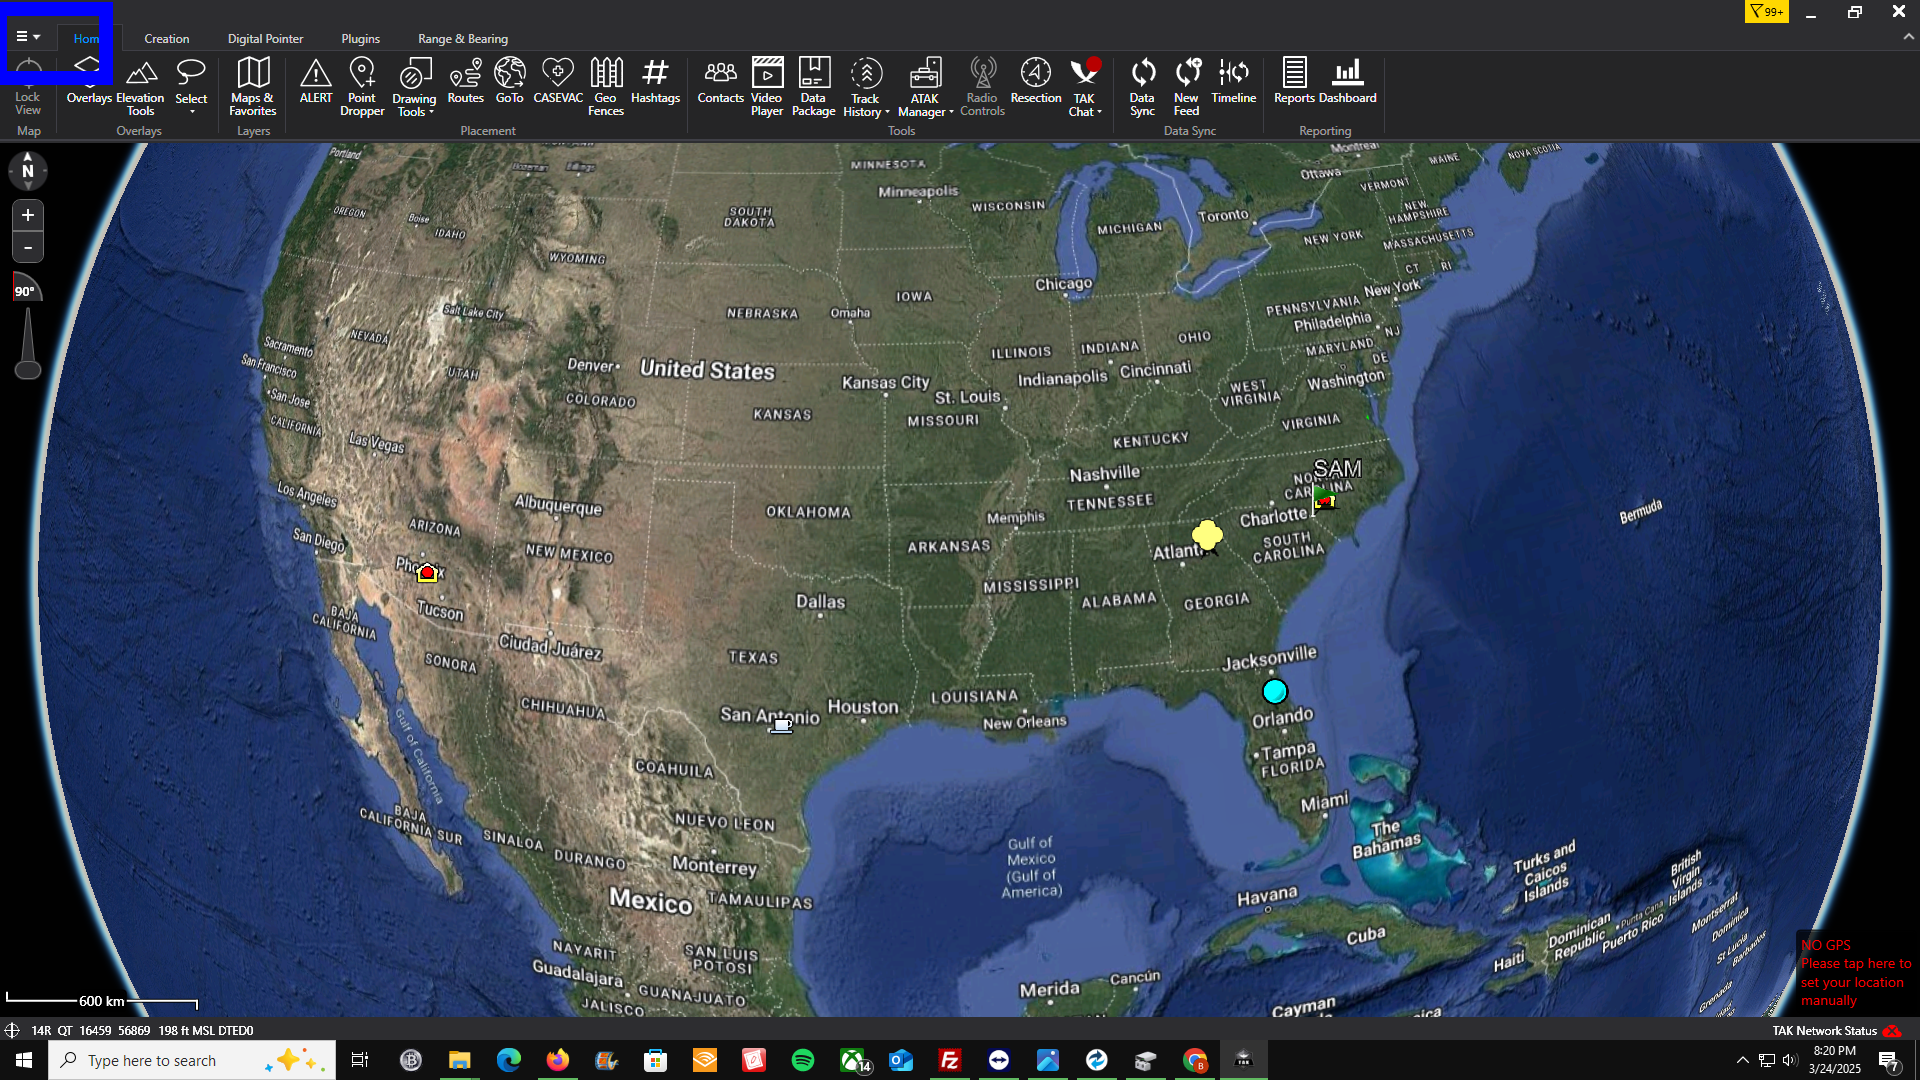The height and width of the screenshot is (1080, 1920).
Task: Open Elevation Tools
Action: click(140, 87)
